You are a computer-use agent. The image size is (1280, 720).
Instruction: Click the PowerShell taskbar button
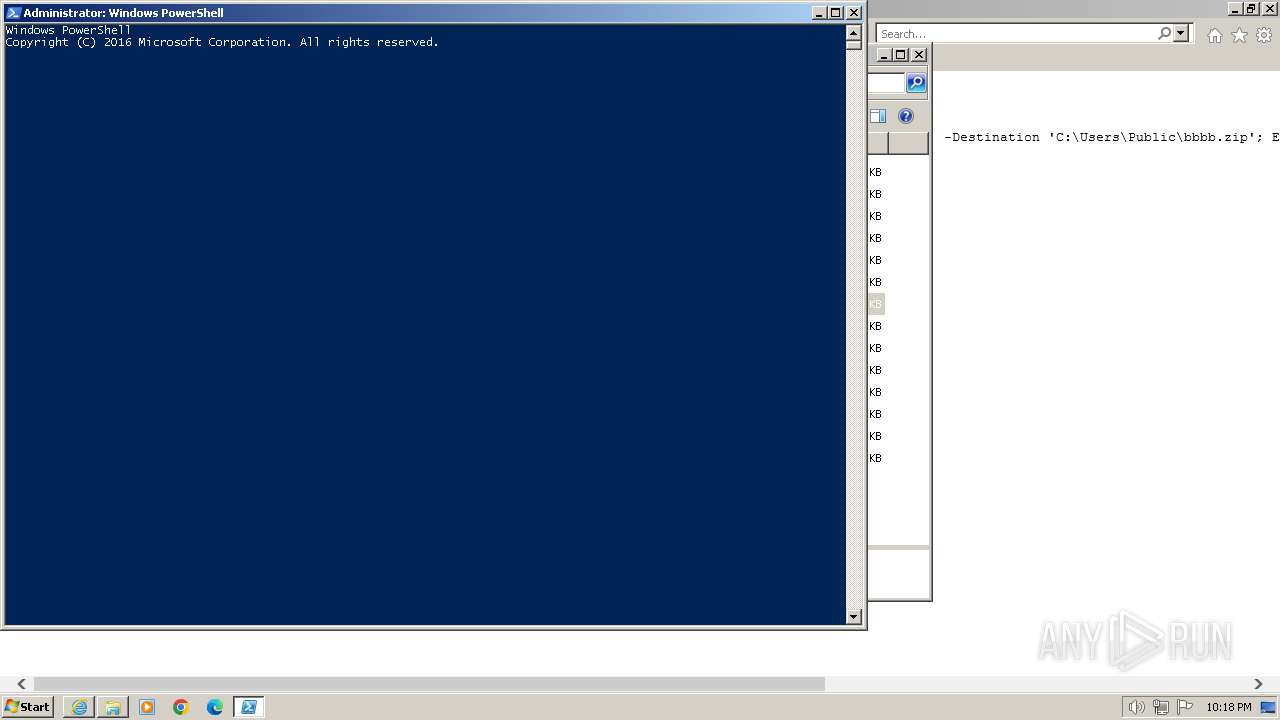click(x=249, y=707)
